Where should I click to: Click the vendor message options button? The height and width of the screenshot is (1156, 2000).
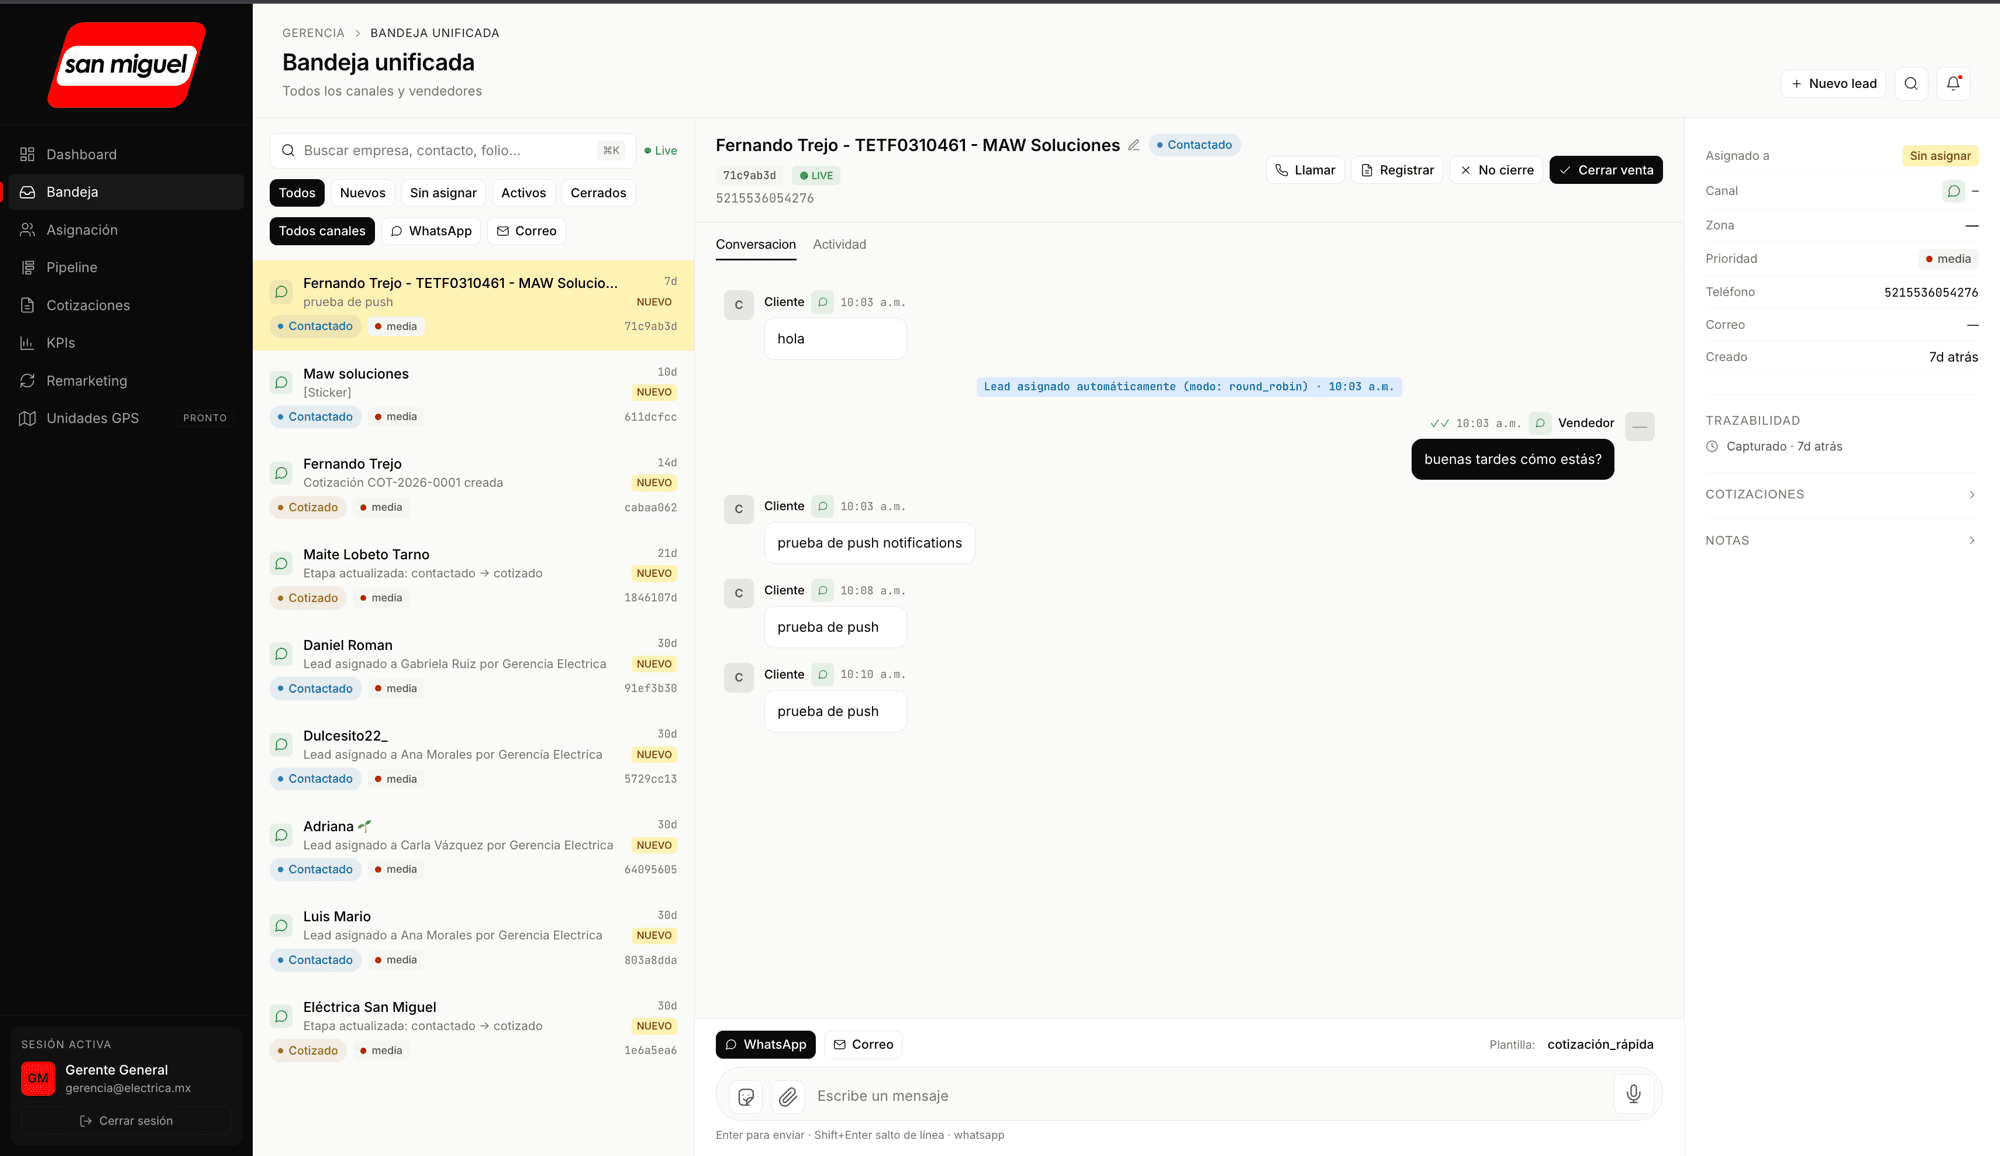pyautogui.click(x=1639, y=426)
